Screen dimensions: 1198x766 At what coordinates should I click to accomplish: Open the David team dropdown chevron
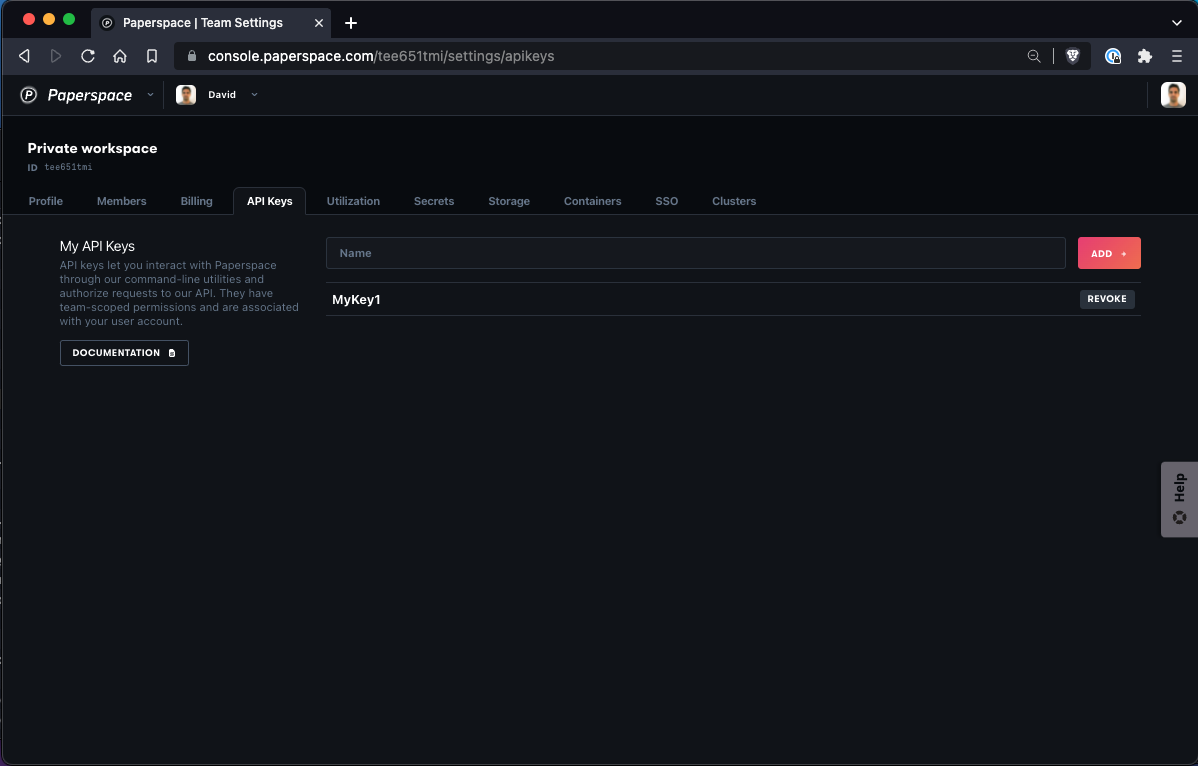pyautogui.click(x=254, y=95)
